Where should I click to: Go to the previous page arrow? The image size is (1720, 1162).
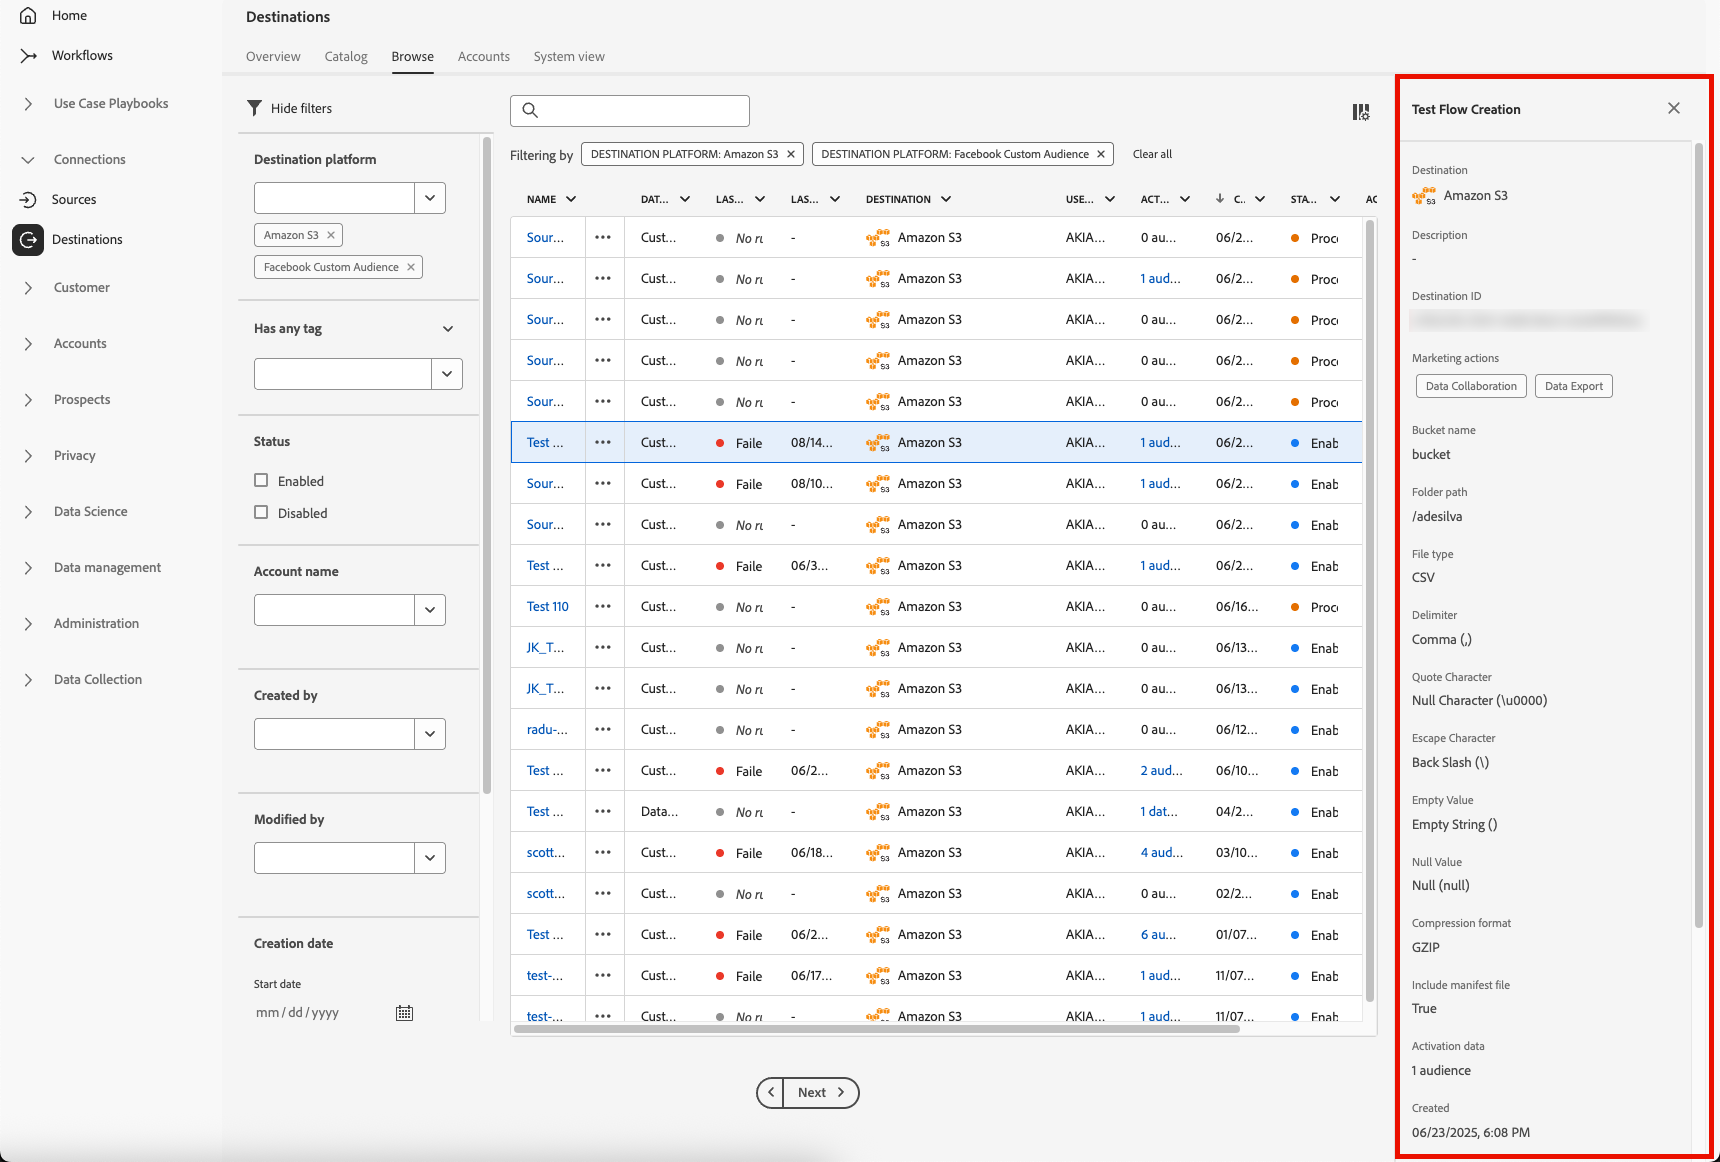tap(771, 1092)
